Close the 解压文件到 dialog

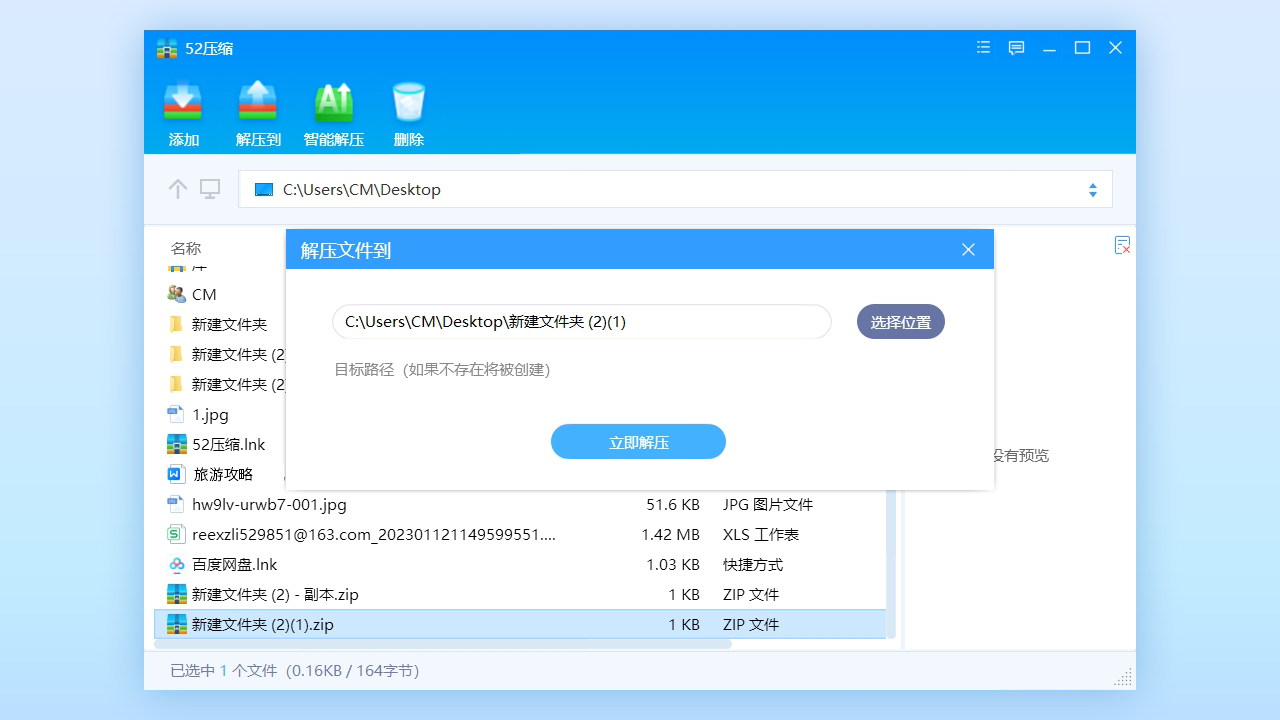point(967,249)
